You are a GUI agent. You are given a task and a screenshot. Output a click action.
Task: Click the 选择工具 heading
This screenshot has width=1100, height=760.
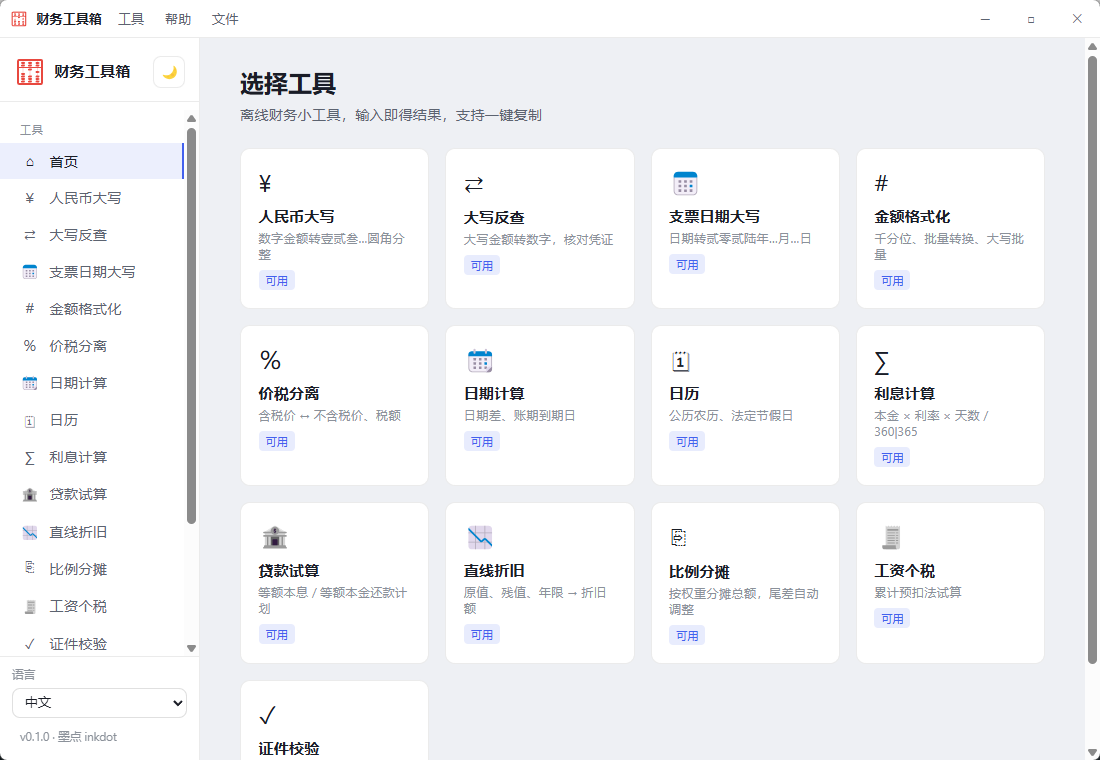click(288, 84)
